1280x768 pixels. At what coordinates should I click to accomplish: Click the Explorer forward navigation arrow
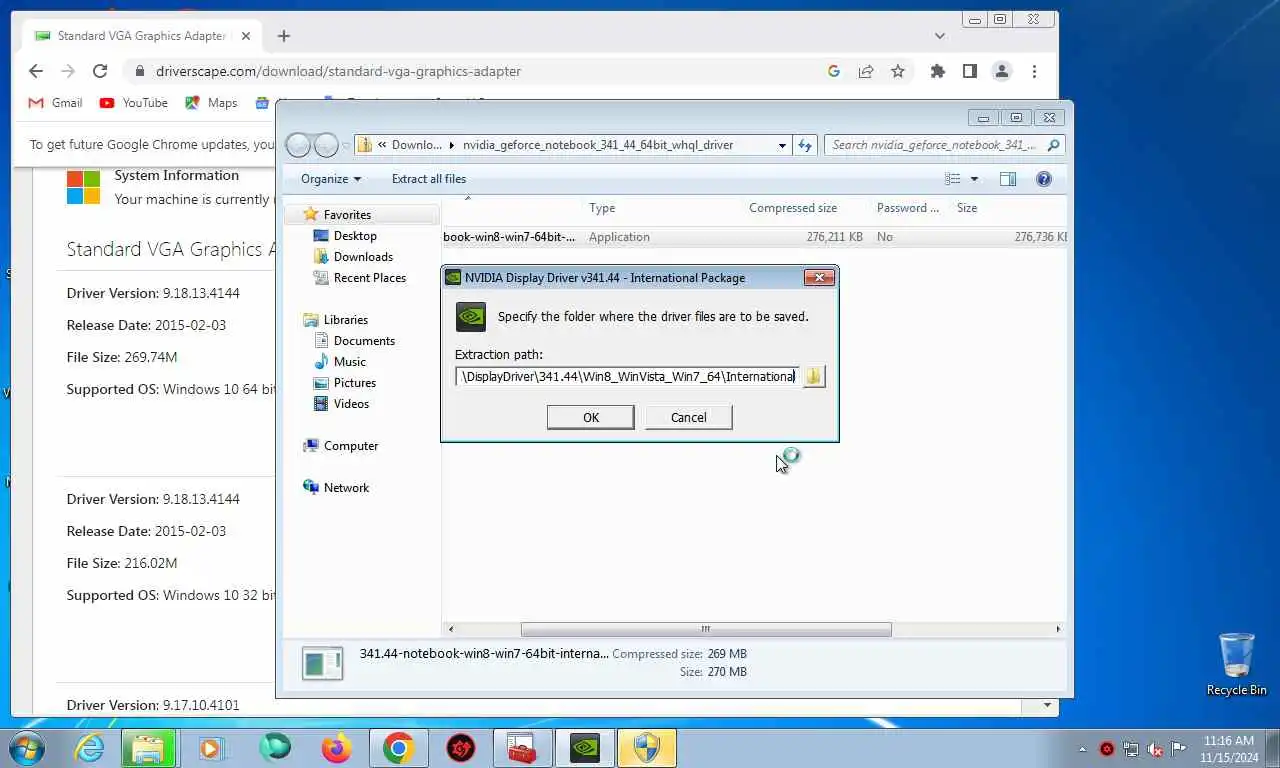click(326, 145)
